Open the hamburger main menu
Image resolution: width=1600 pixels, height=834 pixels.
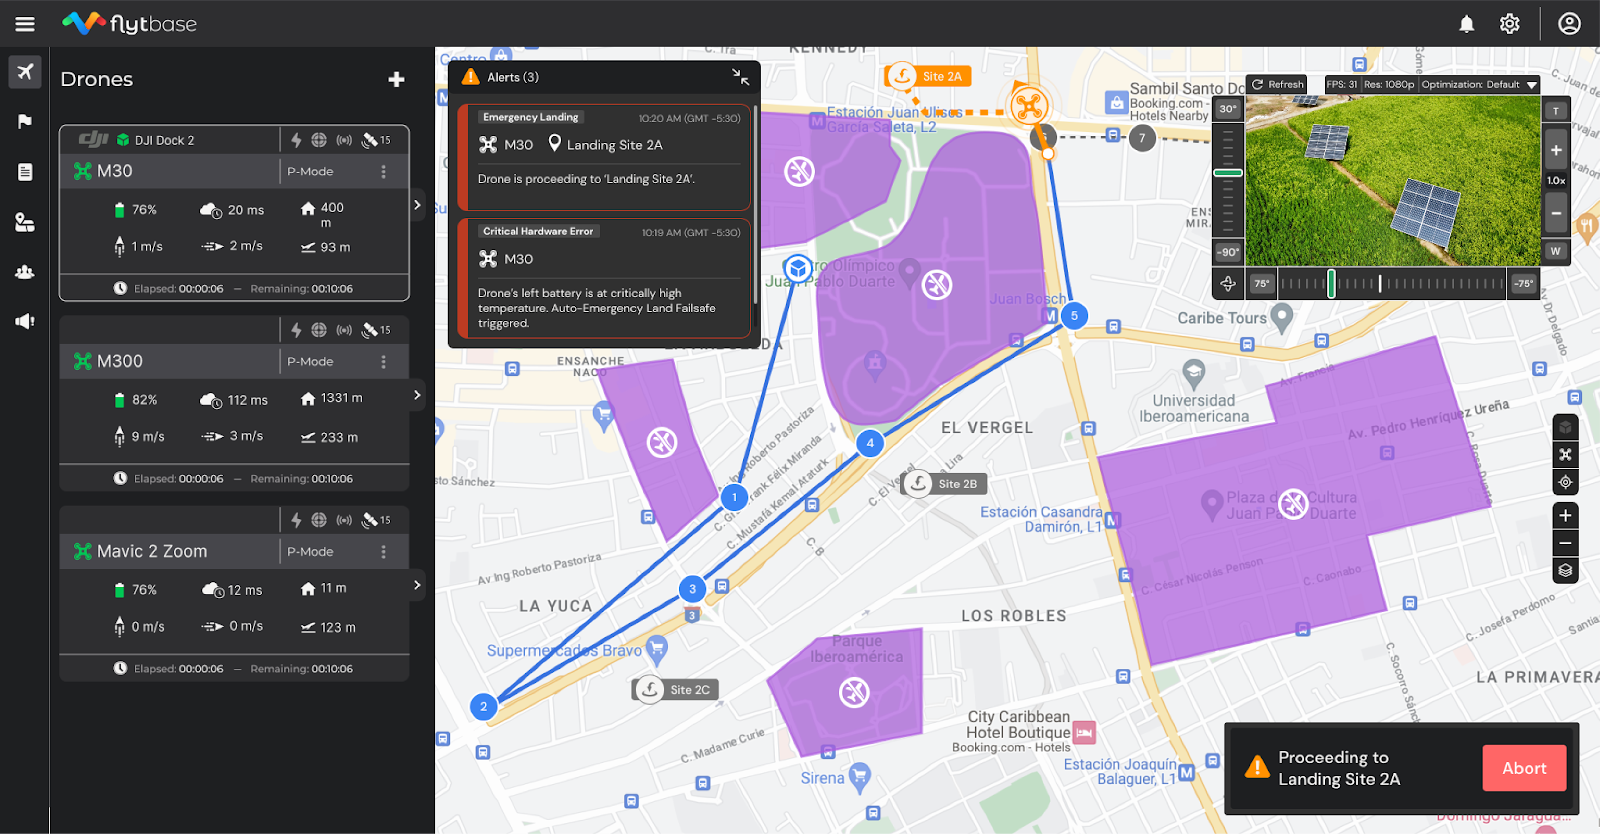pos(25,24)
